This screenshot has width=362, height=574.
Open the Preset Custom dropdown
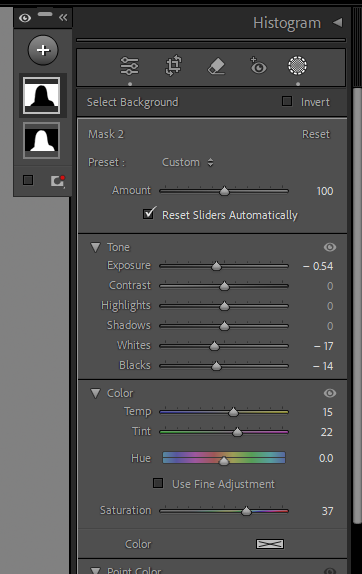tap(187, 162)
